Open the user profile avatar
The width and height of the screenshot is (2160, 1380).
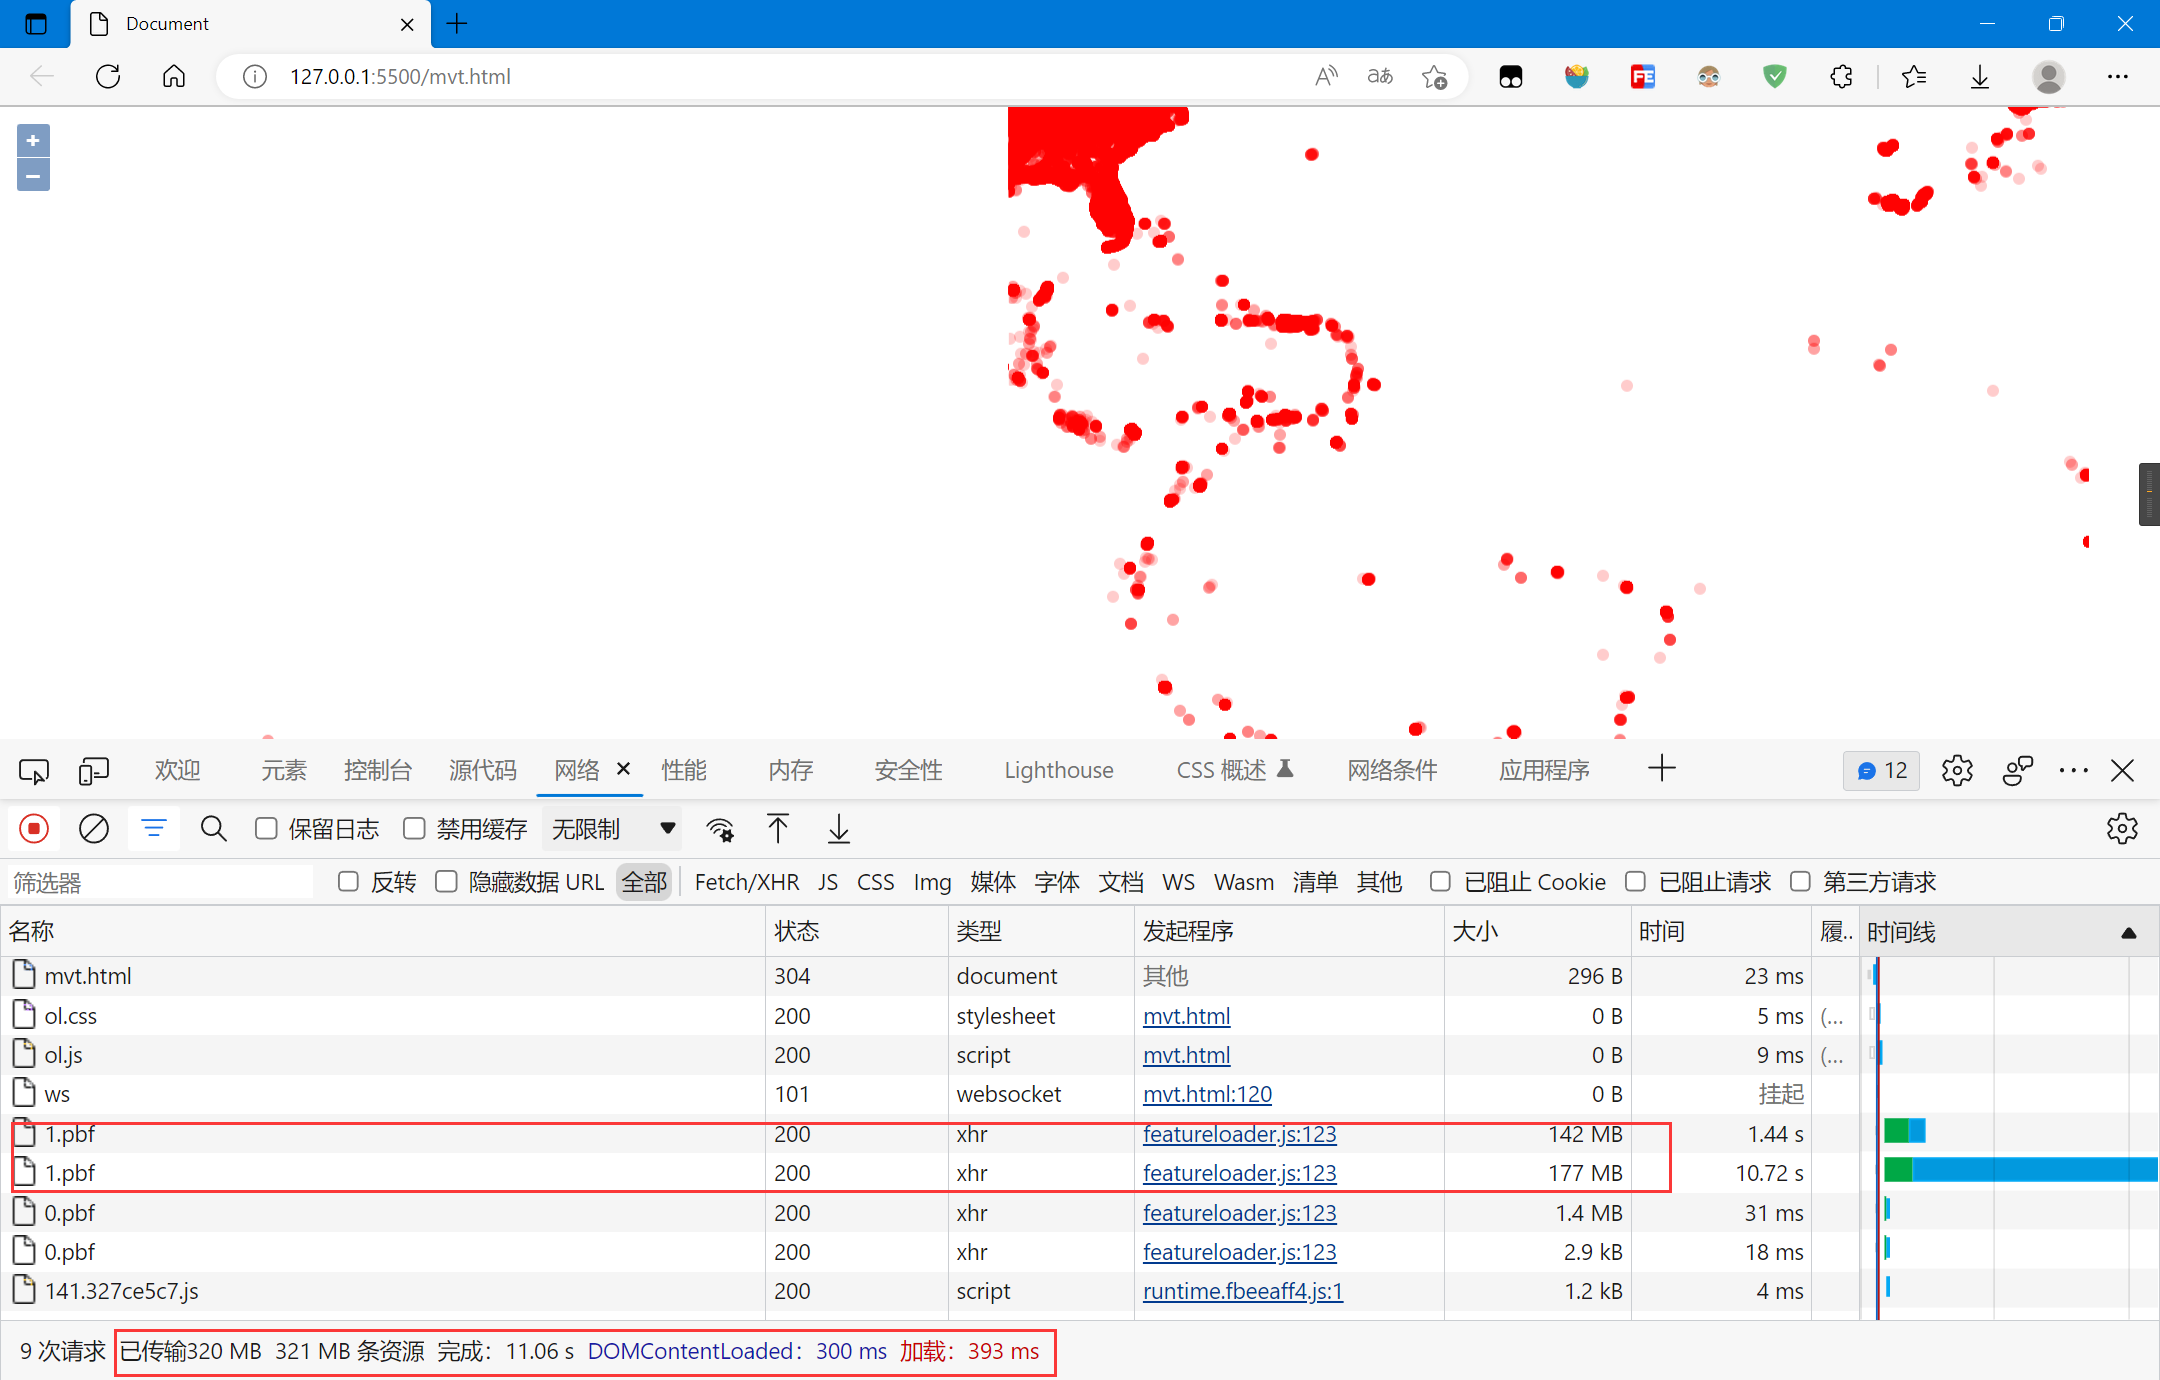click(x=2049, y=76)
